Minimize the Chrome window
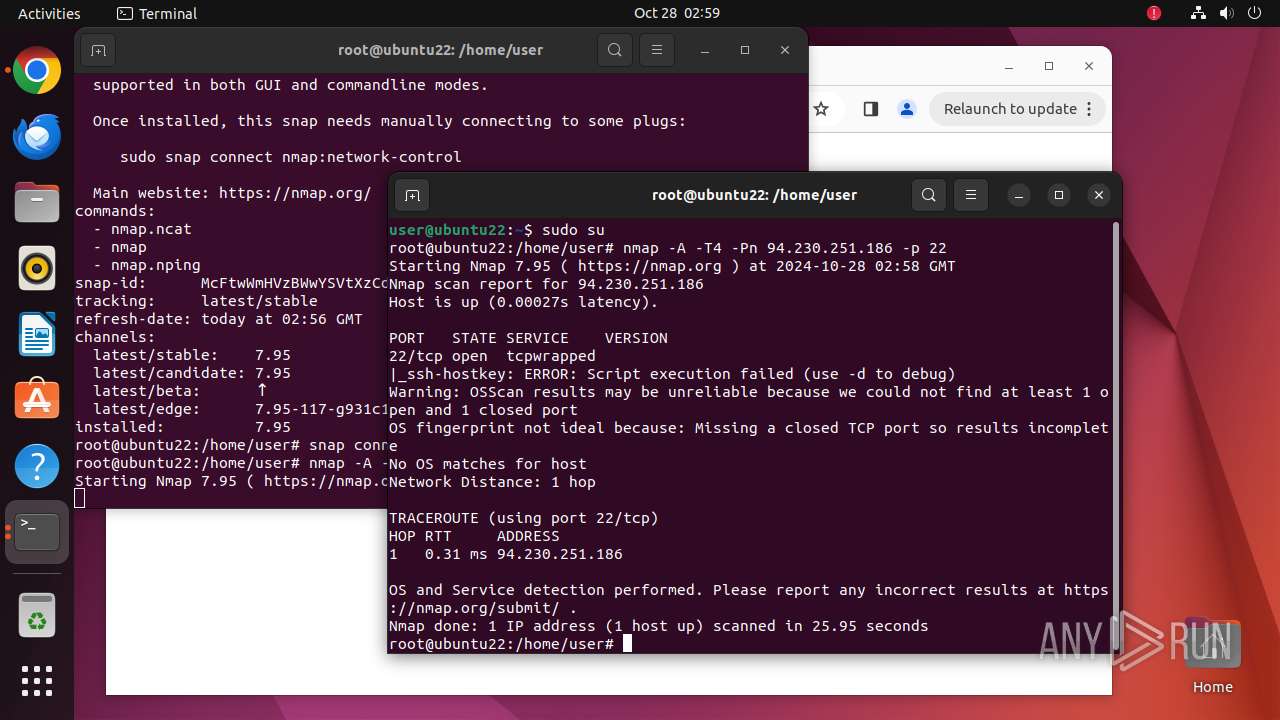This screenshot has height=720, width=1280. point(1009,66)
